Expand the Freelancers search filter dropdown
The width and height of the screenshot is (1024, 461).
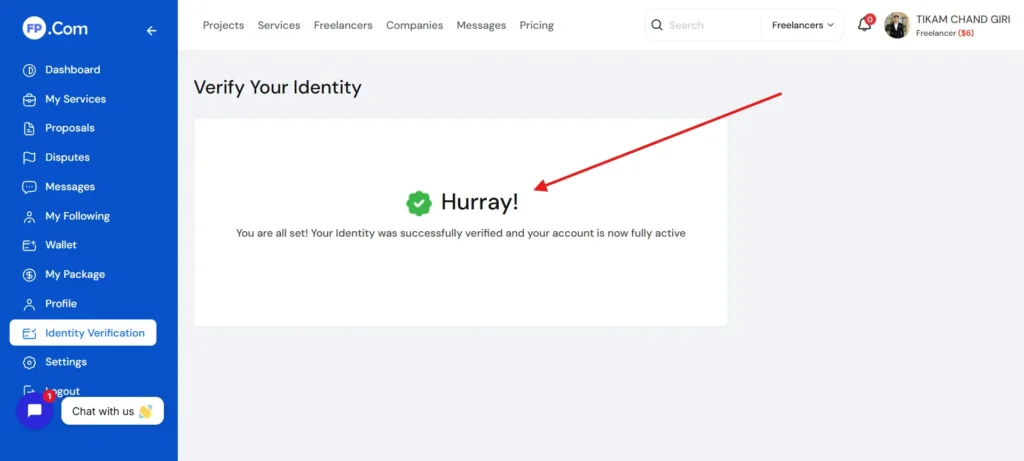point(802,25)
